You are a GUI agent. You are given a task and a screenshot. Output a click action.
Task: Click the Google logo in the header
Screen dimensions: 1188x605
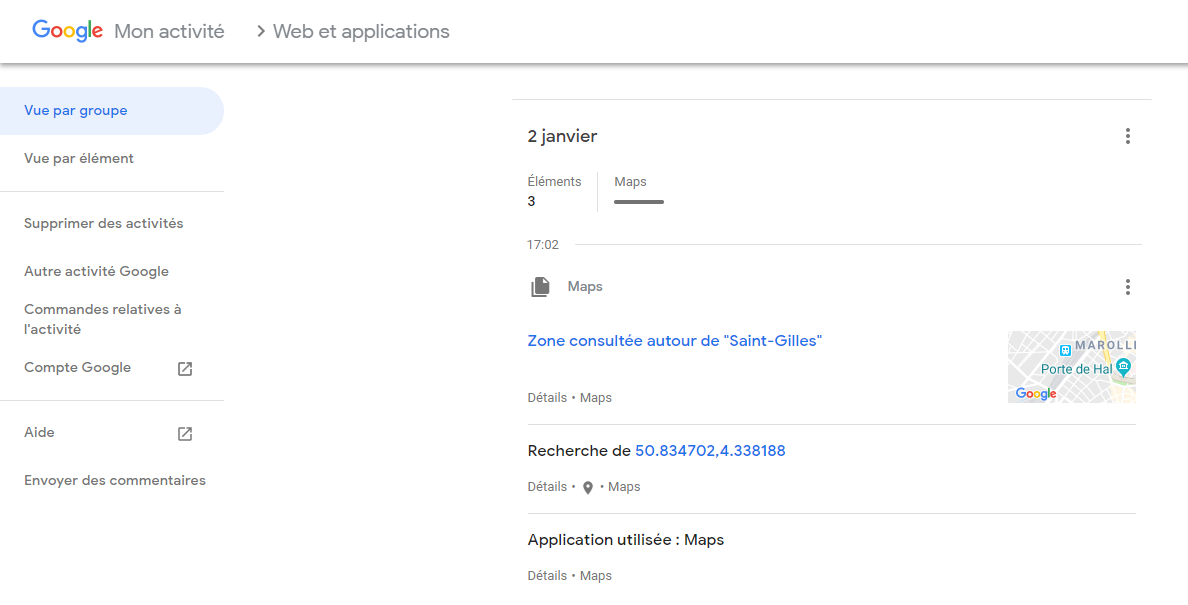tap(66, 30)
